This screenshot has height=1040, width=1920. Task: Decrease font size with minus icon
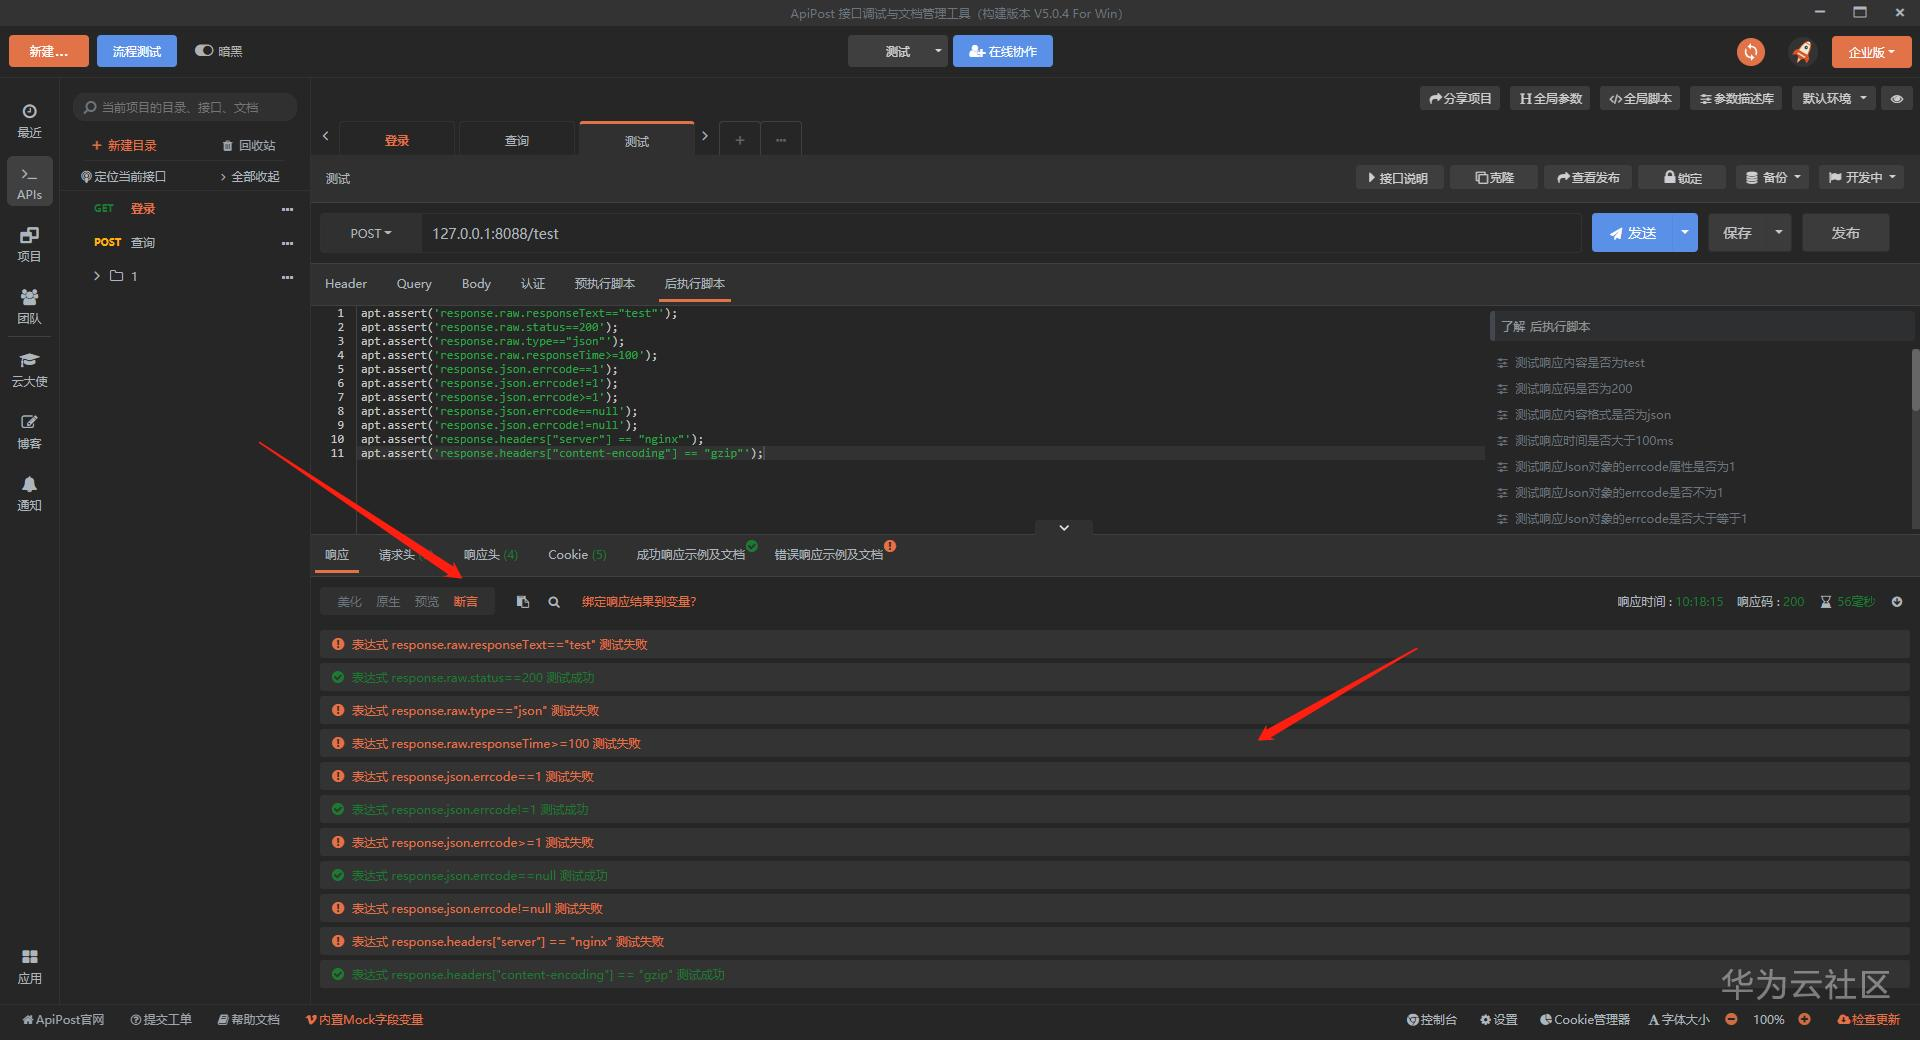1731,1020
